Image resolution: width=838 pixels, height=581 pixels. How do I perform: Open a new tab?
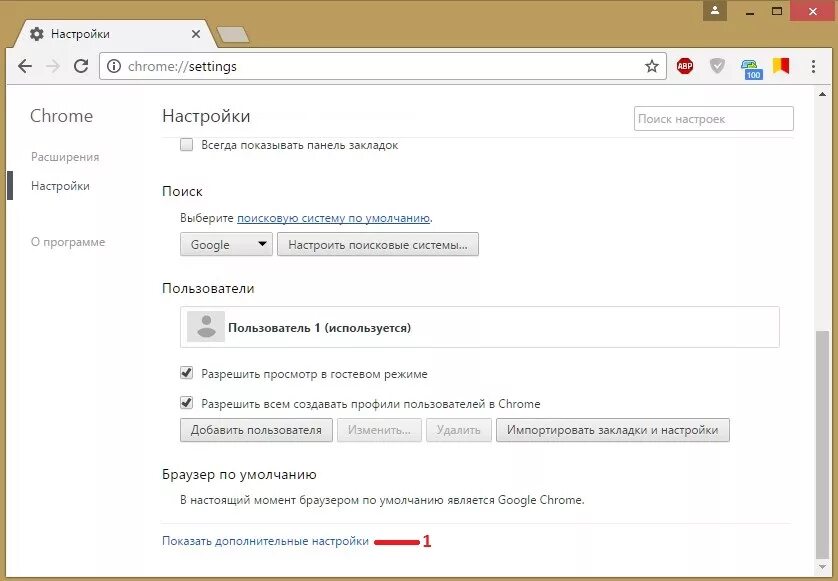pyautogui.click(x=232, y=35)
